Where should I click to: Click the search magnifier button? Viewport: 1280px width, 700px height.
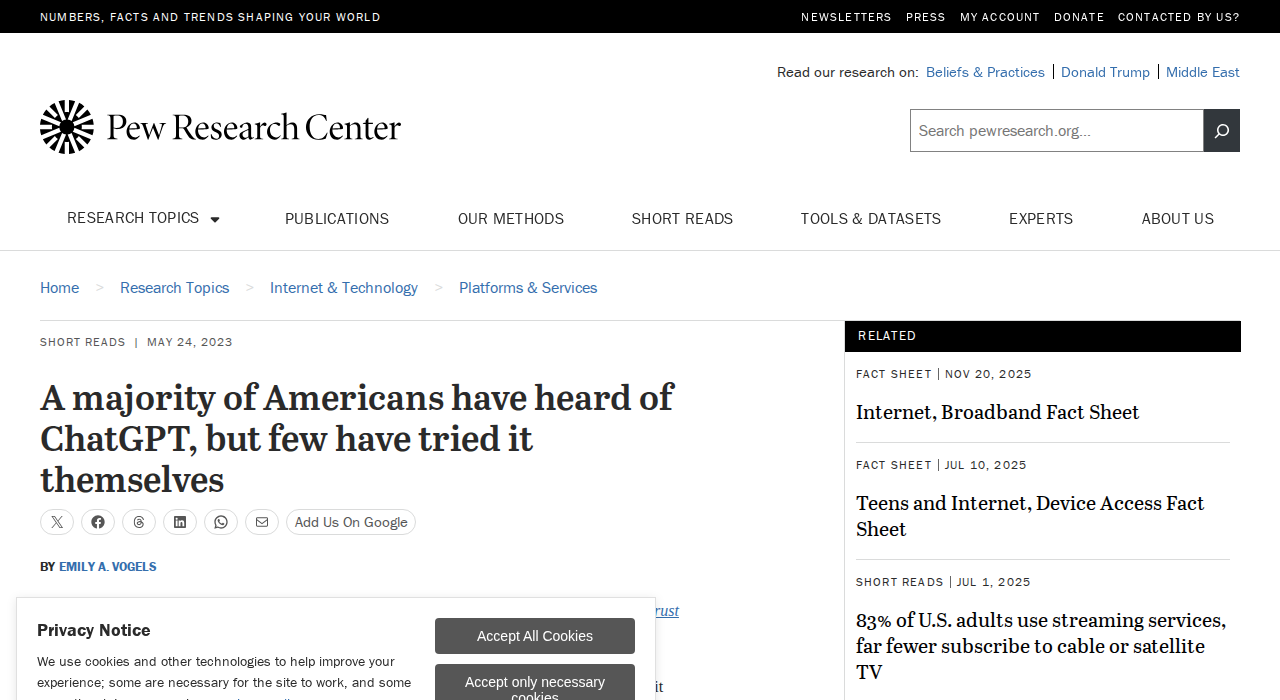[x=1222, y=131]
